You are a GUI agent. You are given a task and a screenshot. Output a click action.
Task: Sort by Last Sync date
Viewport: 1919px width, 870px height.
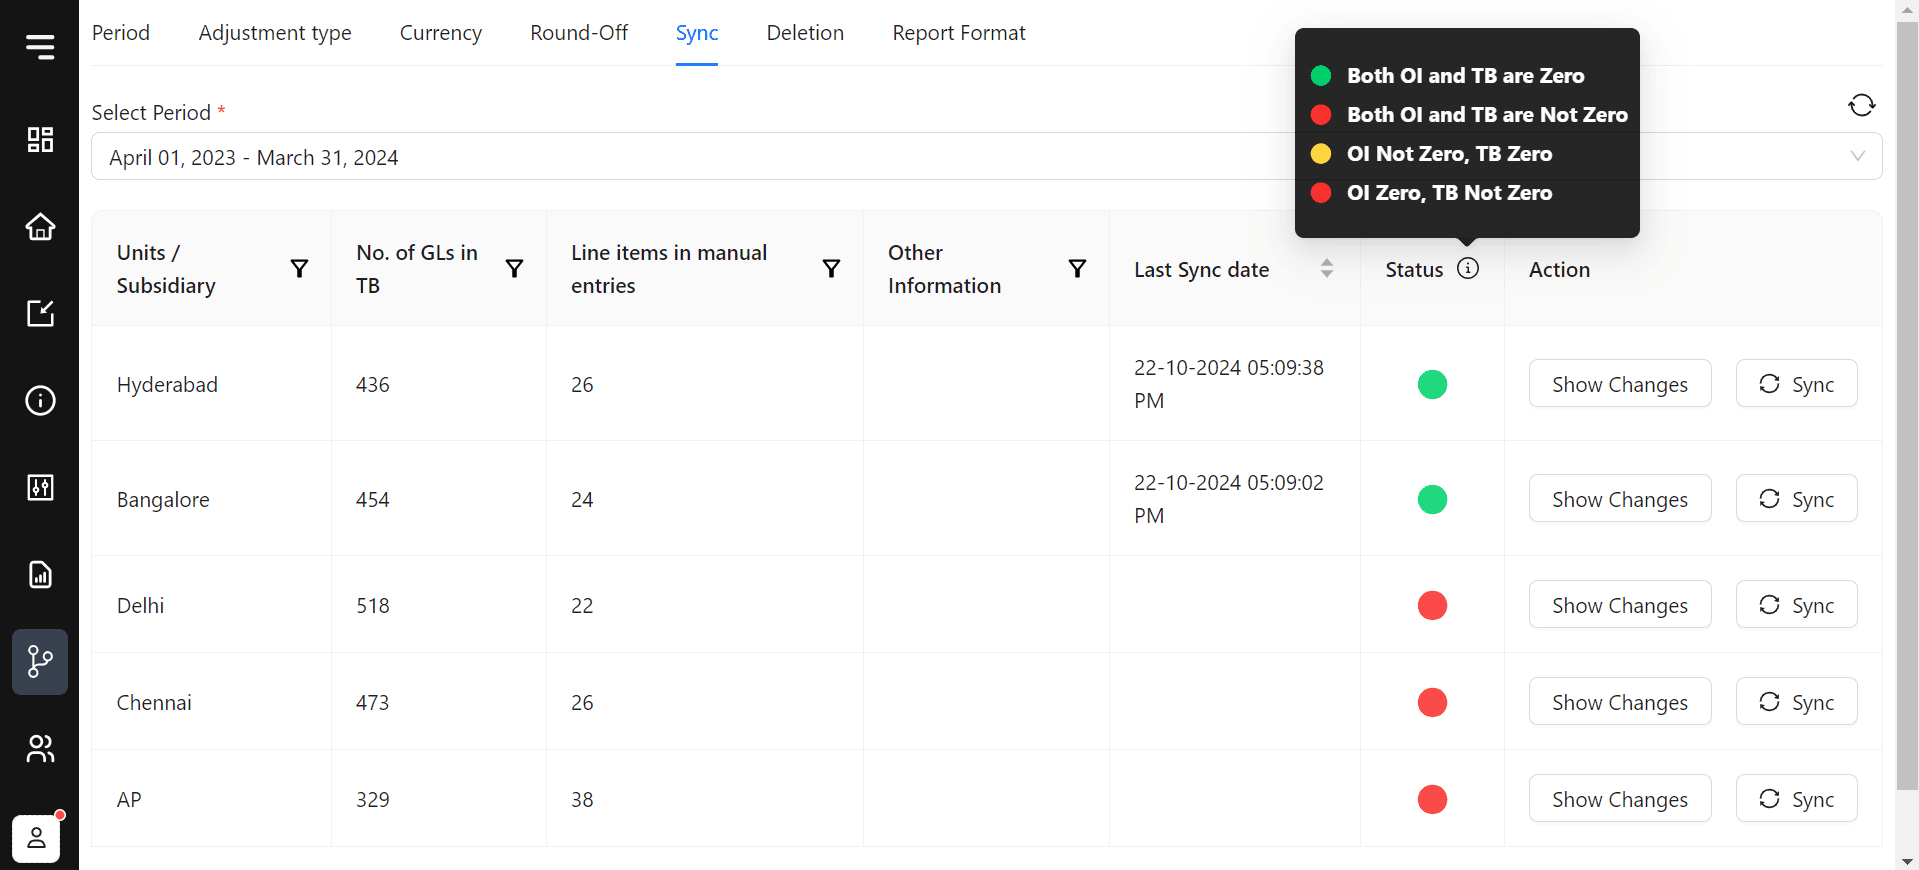pos(1326,268)
